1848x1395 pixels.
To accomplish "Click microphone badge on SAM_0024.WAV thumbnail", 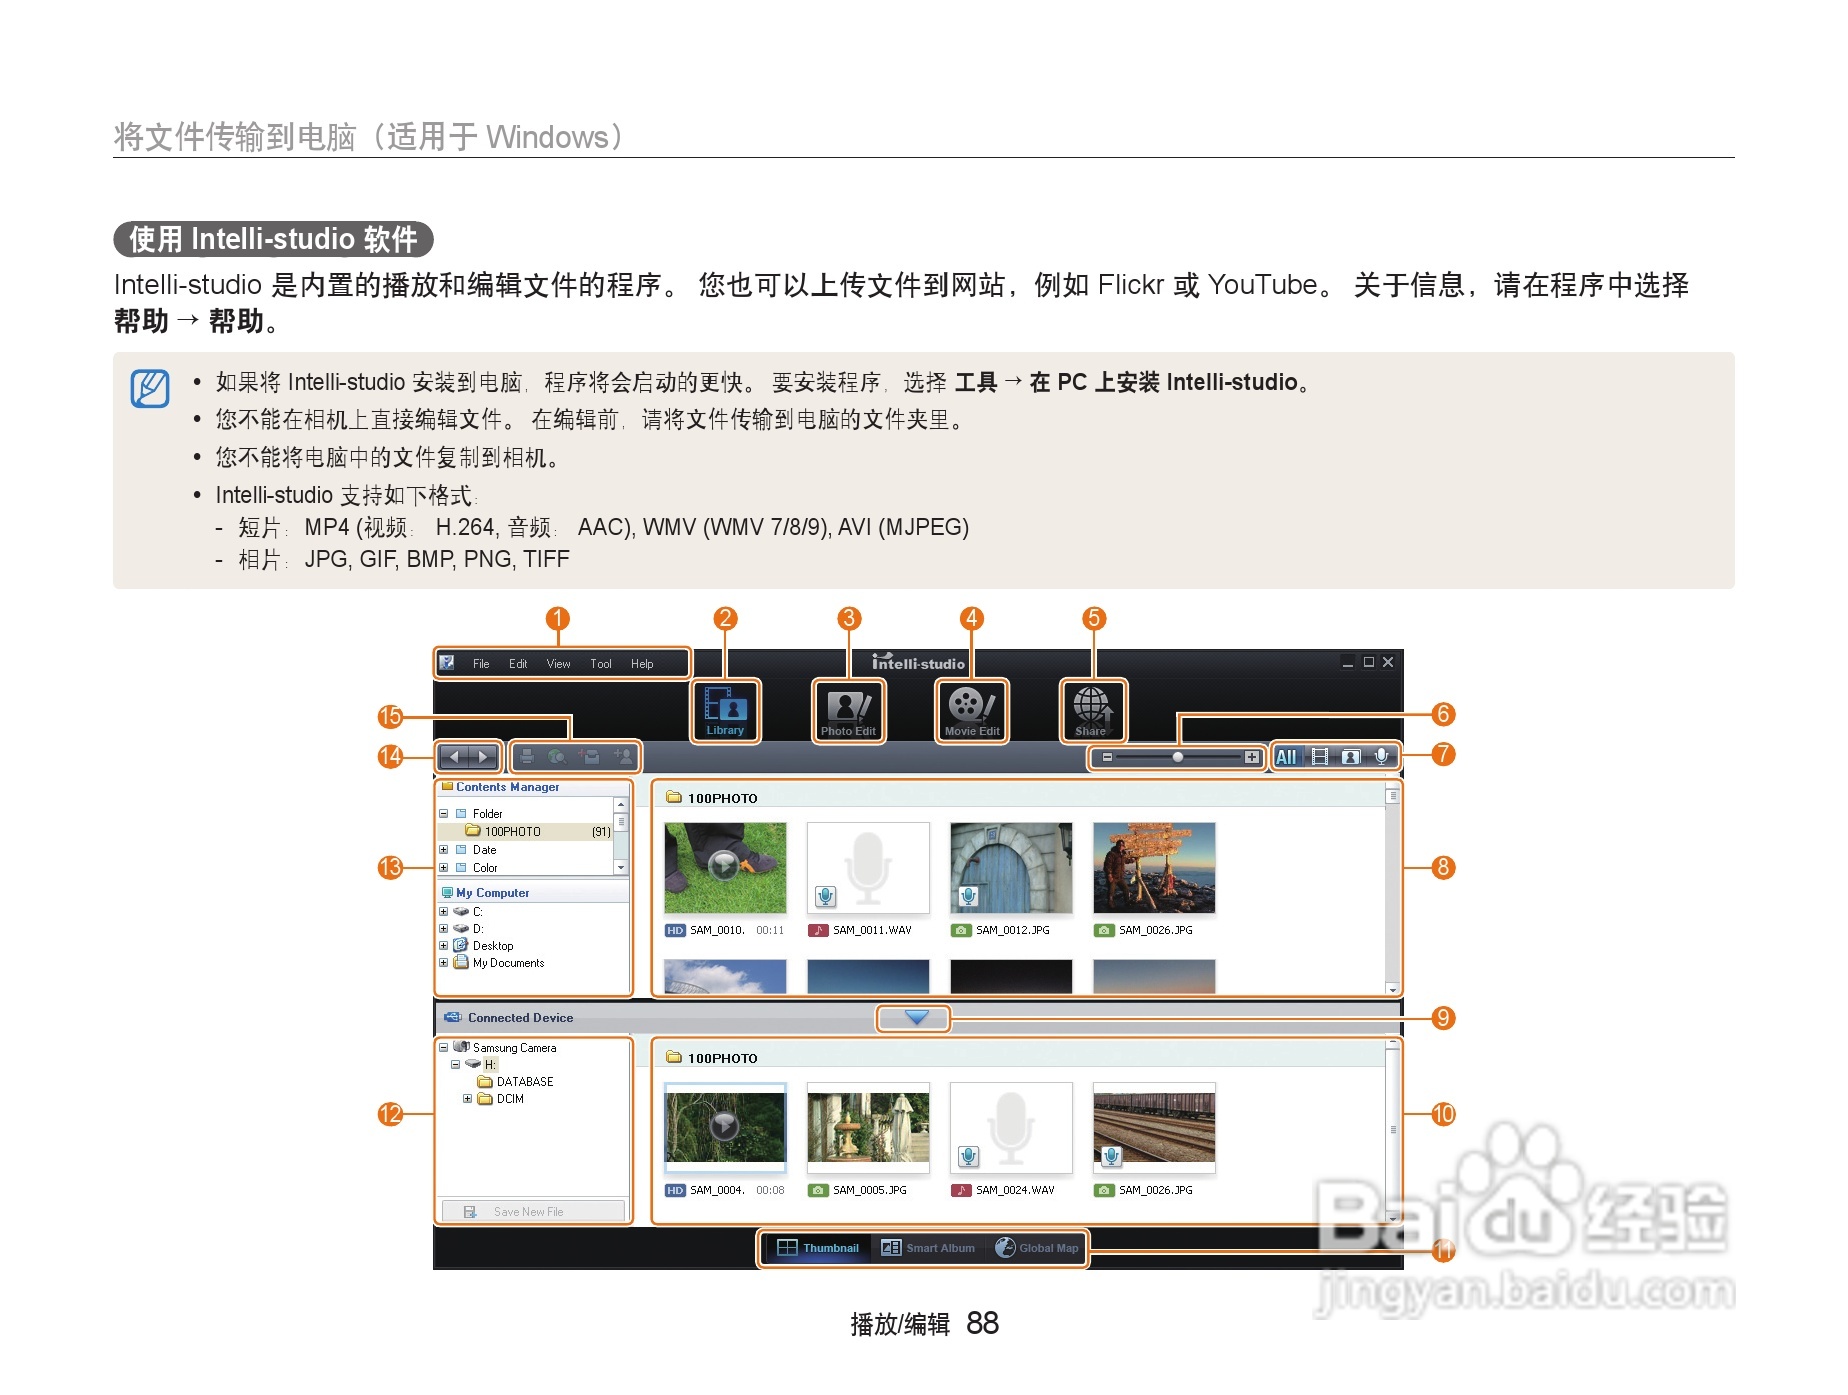I will pyautogui.click(x=968, y=1156).
